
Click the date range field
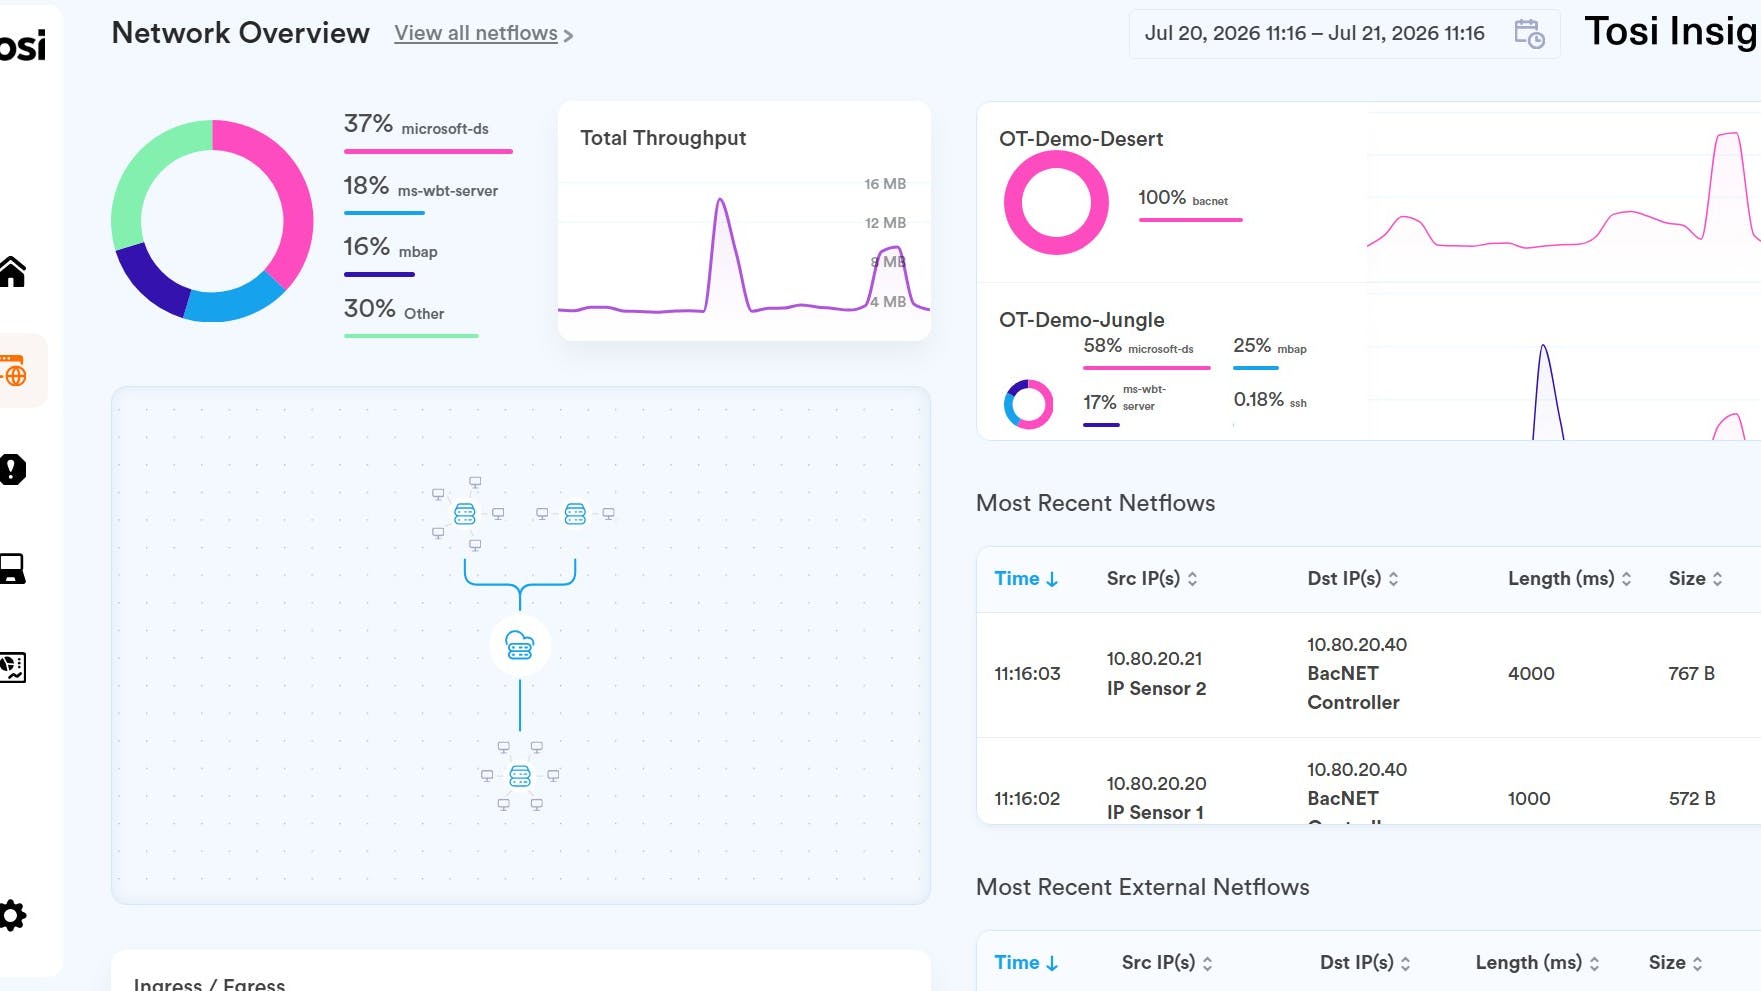1344,34
